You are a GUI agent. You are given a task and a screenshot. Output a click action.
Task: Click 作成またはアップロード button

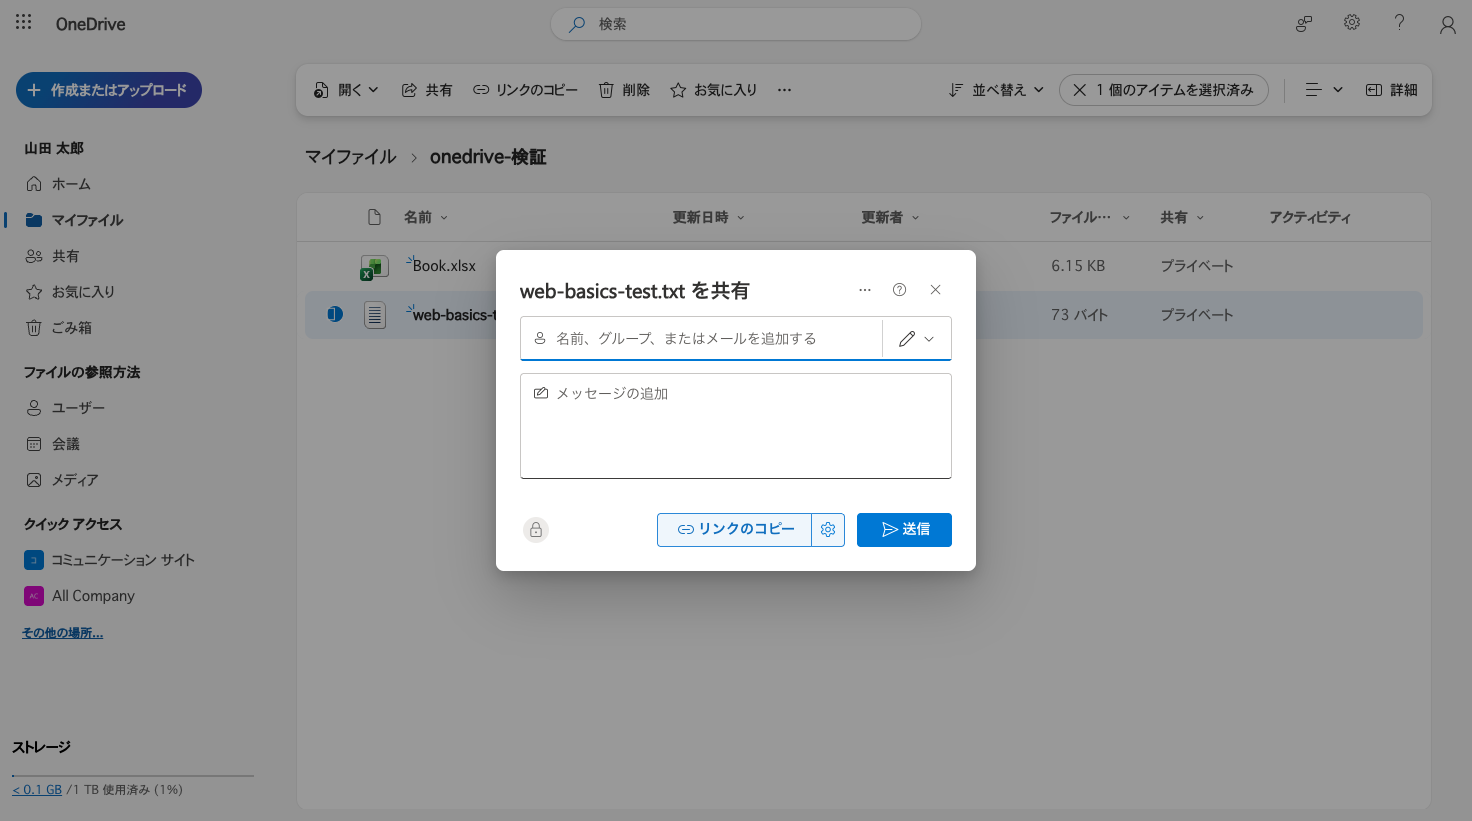pyautogui.click(x=109, y=90)
